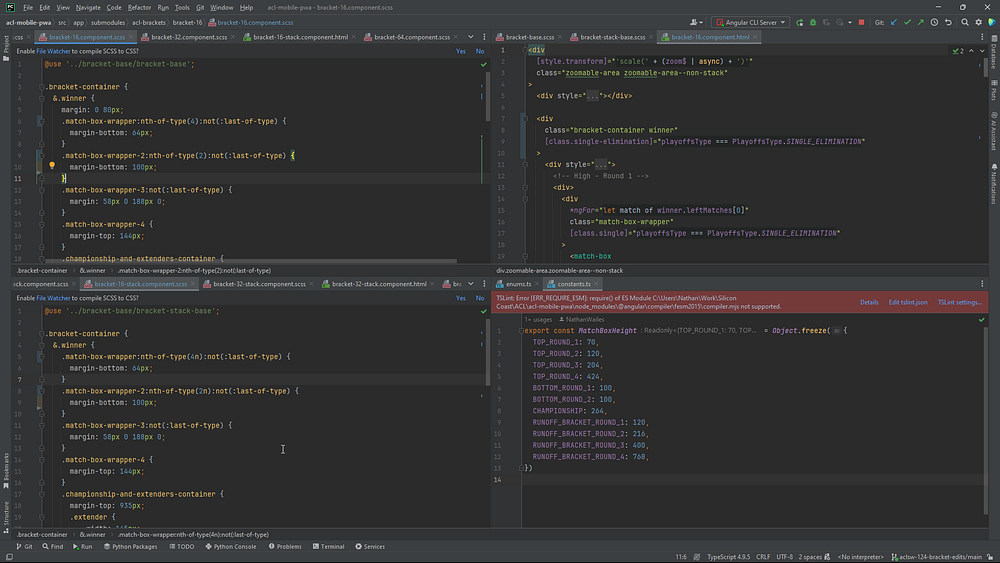This screenshot has height=563, width=1000.
Task: Click the Git update project arrow
Action: (892, 21)
